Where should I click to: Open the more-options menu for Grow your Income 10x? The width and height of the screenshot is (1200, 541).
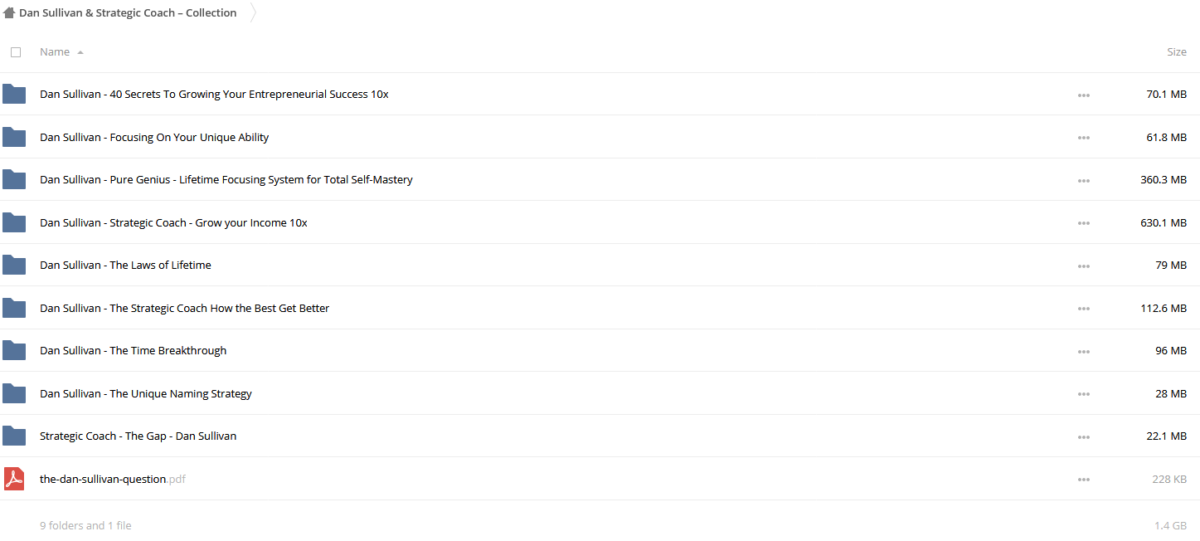pyautogui.click(x=1084, y=223)
